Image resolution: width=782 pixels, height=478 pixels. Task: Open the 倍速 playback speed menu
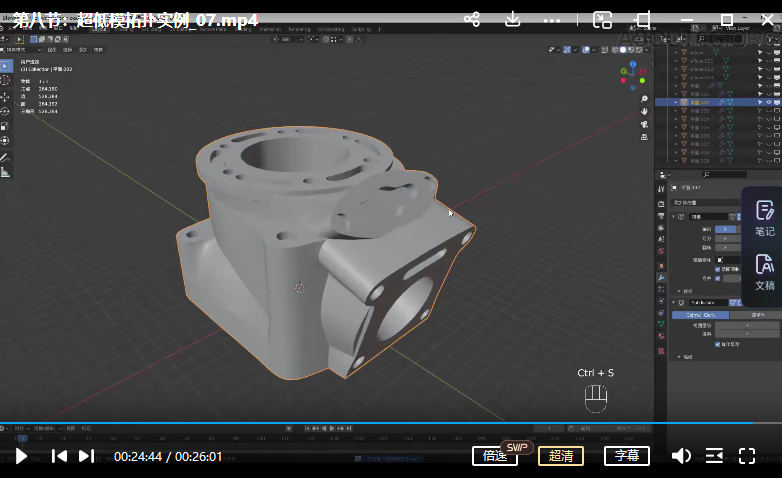pos(495,456)
